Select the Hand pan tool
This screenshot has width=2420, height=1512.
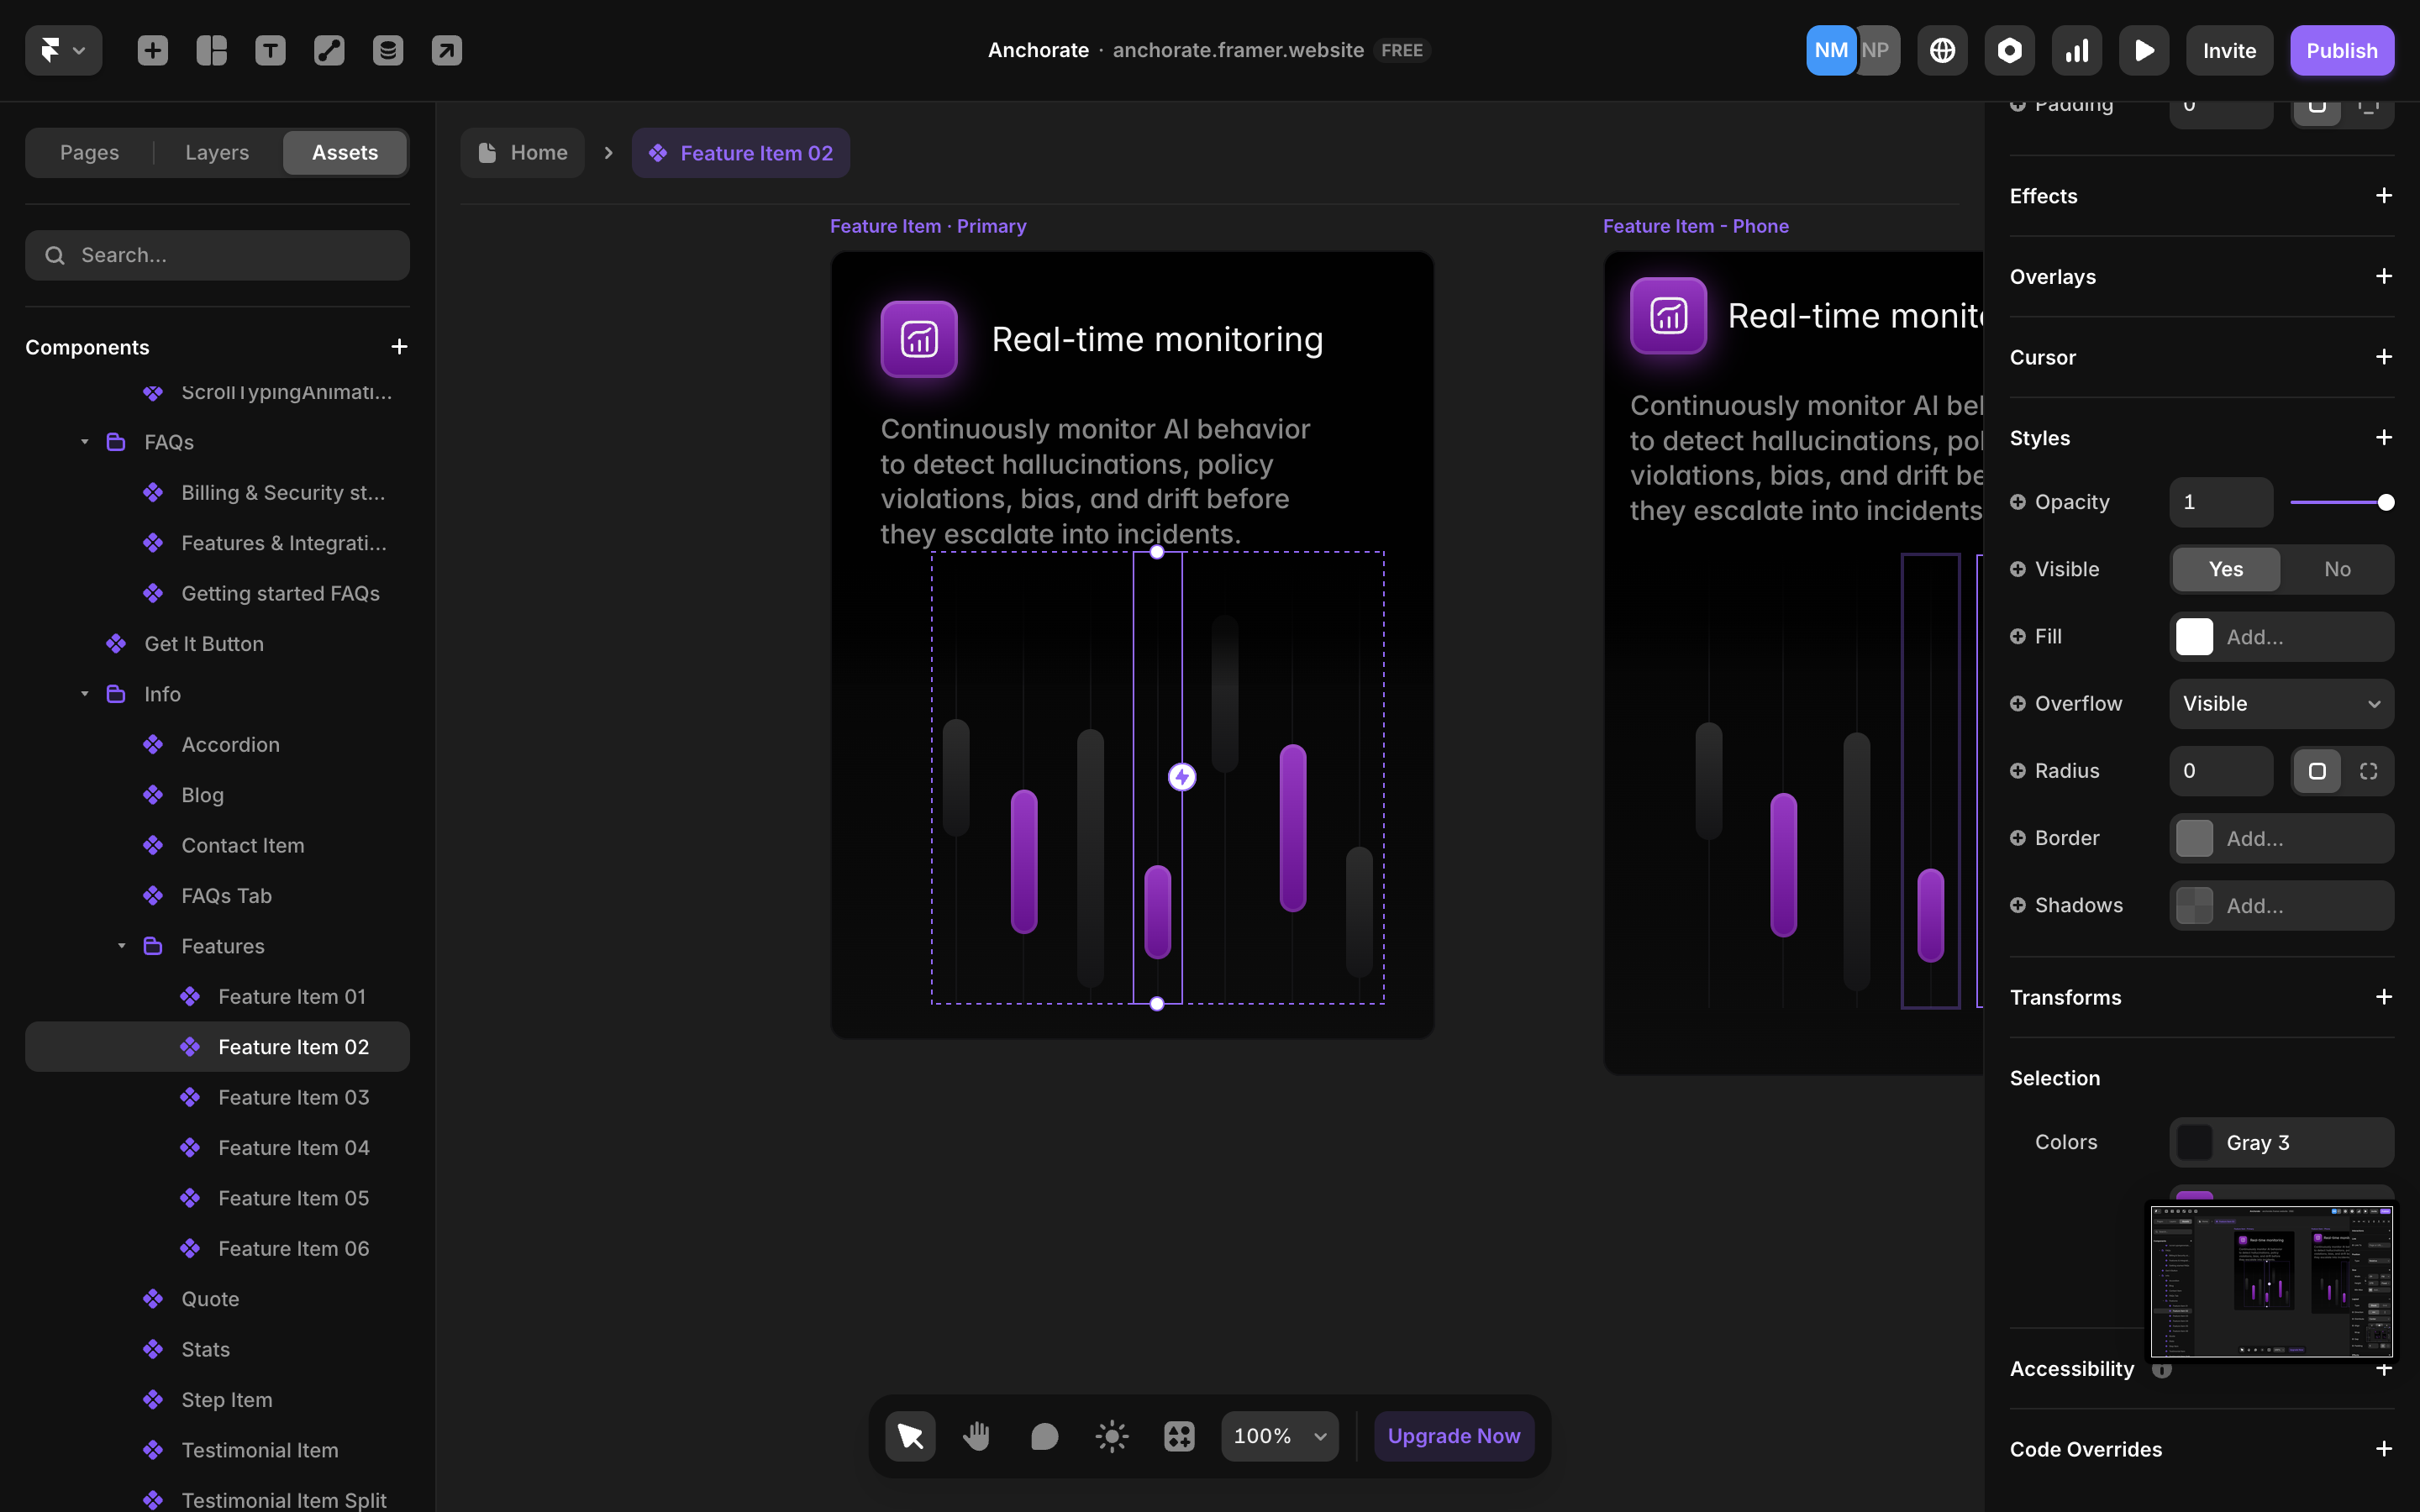[977, 1436]
